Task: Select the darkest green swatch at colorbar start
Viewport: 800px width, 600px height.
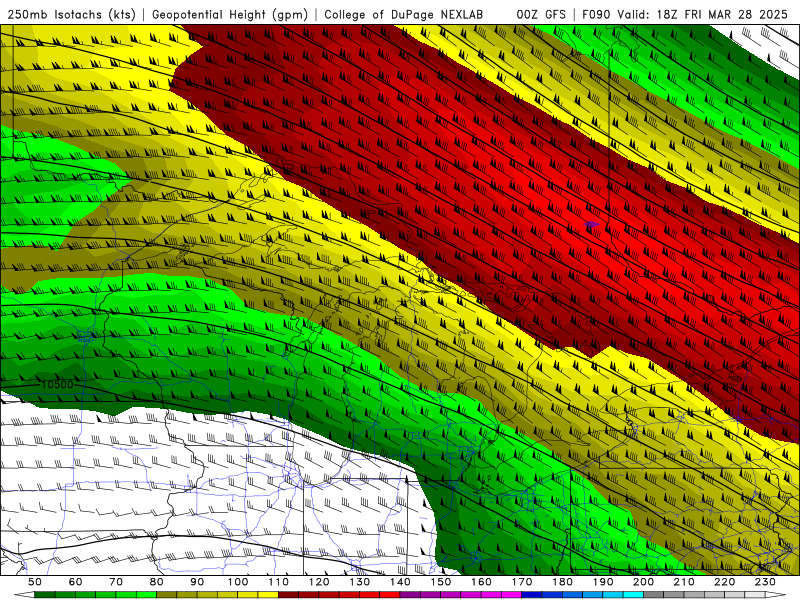Action: pyautogui.click(x=45, y=595)
